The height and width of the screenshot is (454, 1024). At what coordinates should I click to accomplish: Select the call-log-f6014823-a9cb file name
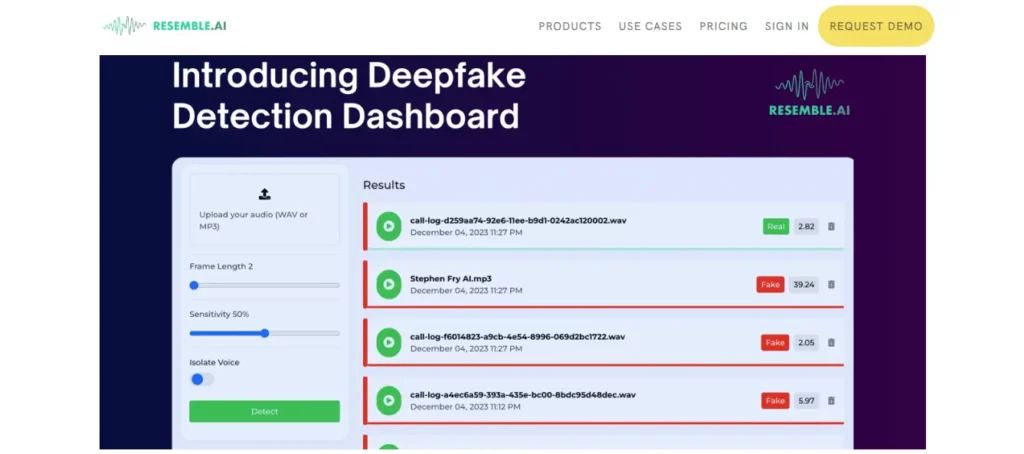pos(517,336)
